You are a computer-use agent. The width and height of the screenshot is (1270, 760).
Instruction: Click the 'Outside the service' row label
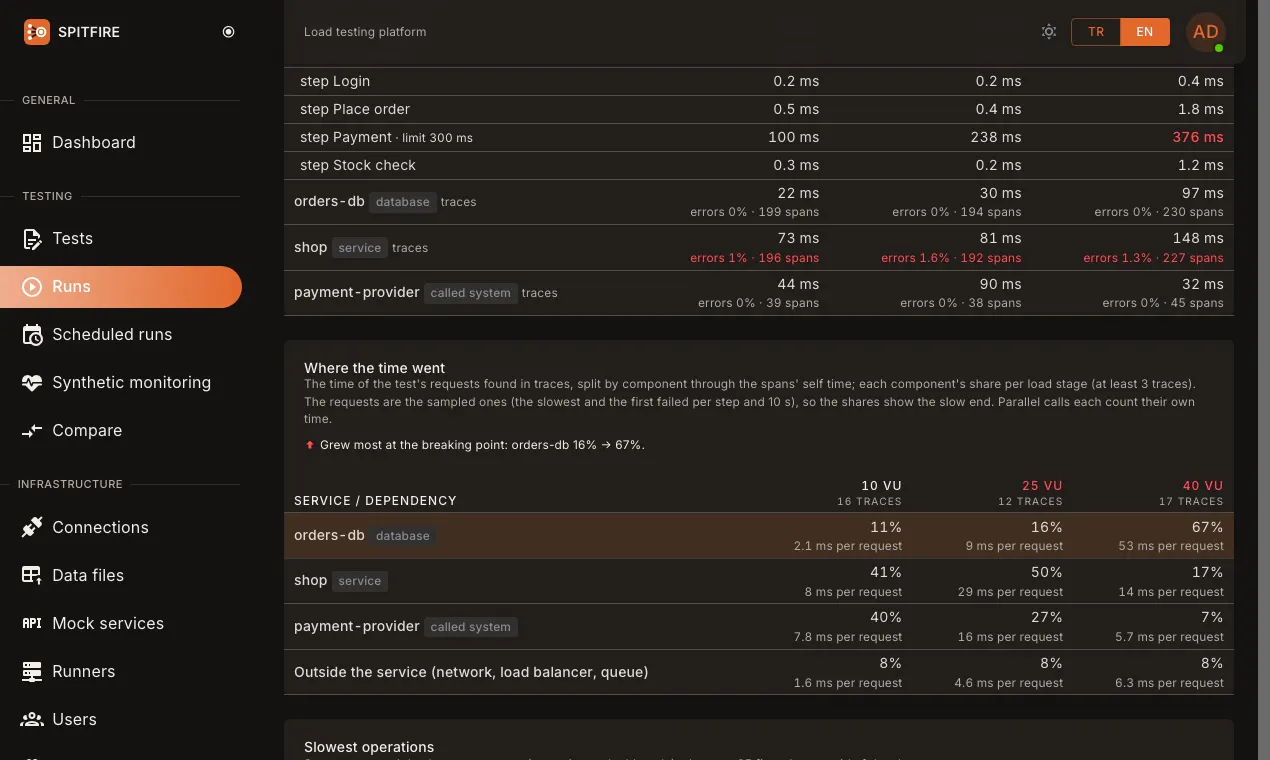[x=471, y=672]
